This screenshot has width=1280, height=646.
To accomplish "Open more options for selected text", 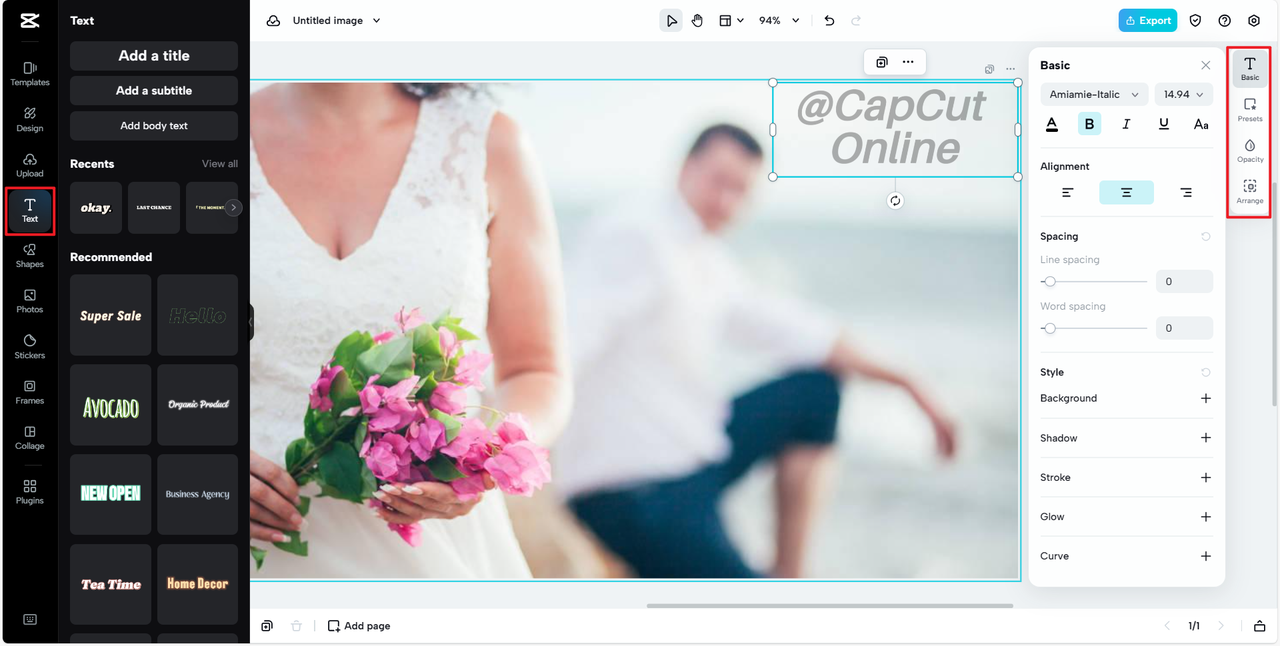I will coord(908,62).
